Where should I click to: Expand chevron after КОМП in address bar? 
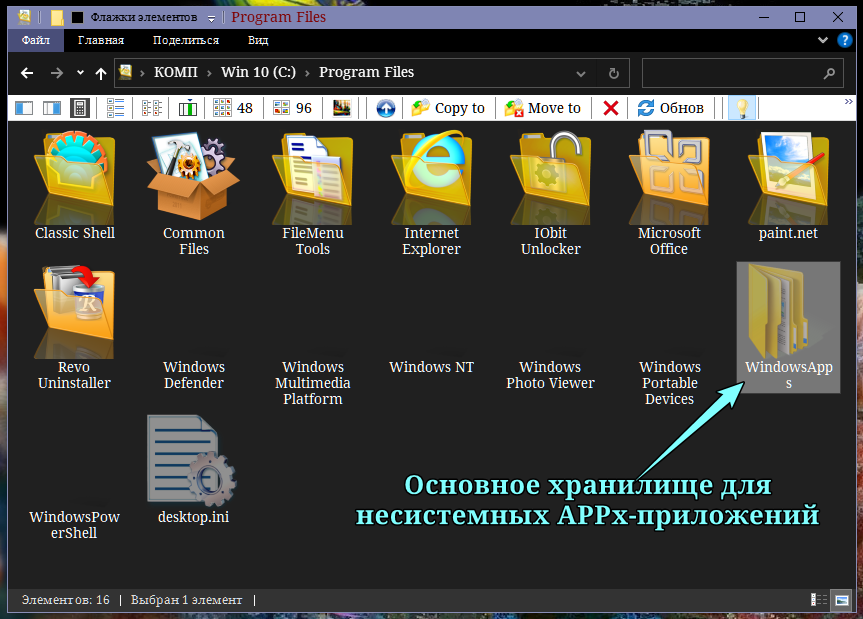pos(209,73)
